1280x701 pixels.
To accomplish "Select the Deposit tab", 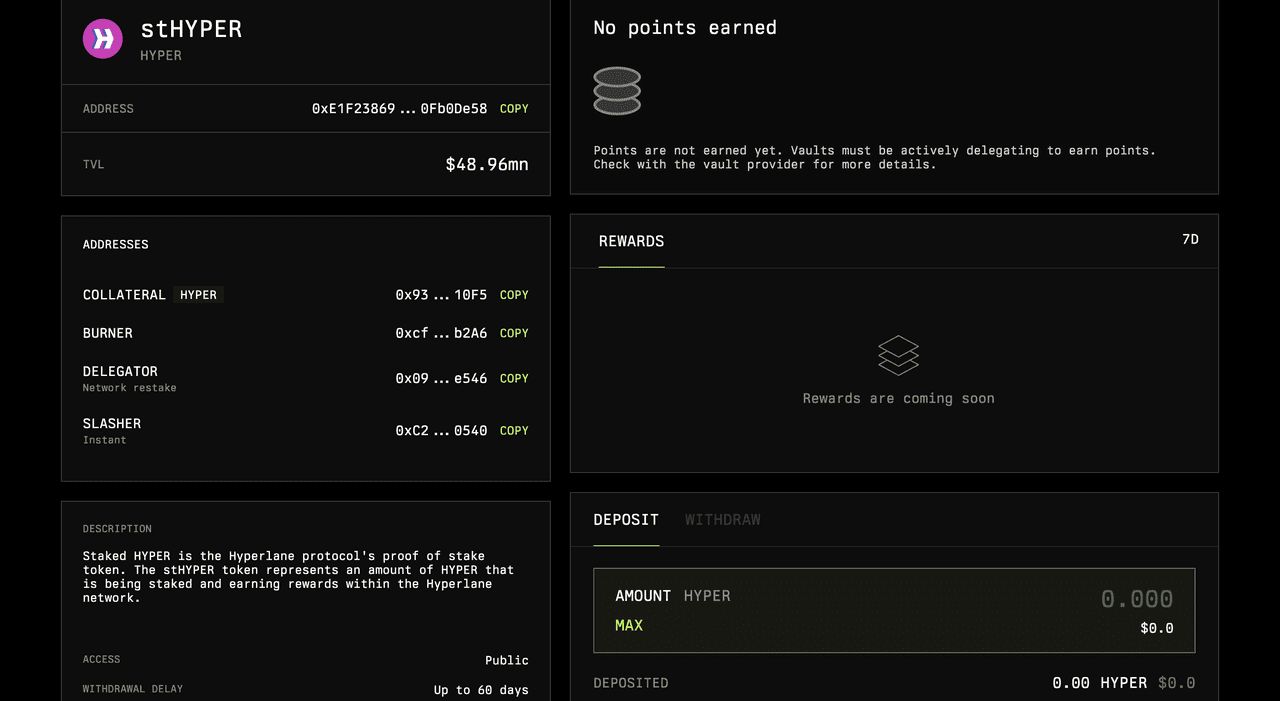I will [626, 520].
